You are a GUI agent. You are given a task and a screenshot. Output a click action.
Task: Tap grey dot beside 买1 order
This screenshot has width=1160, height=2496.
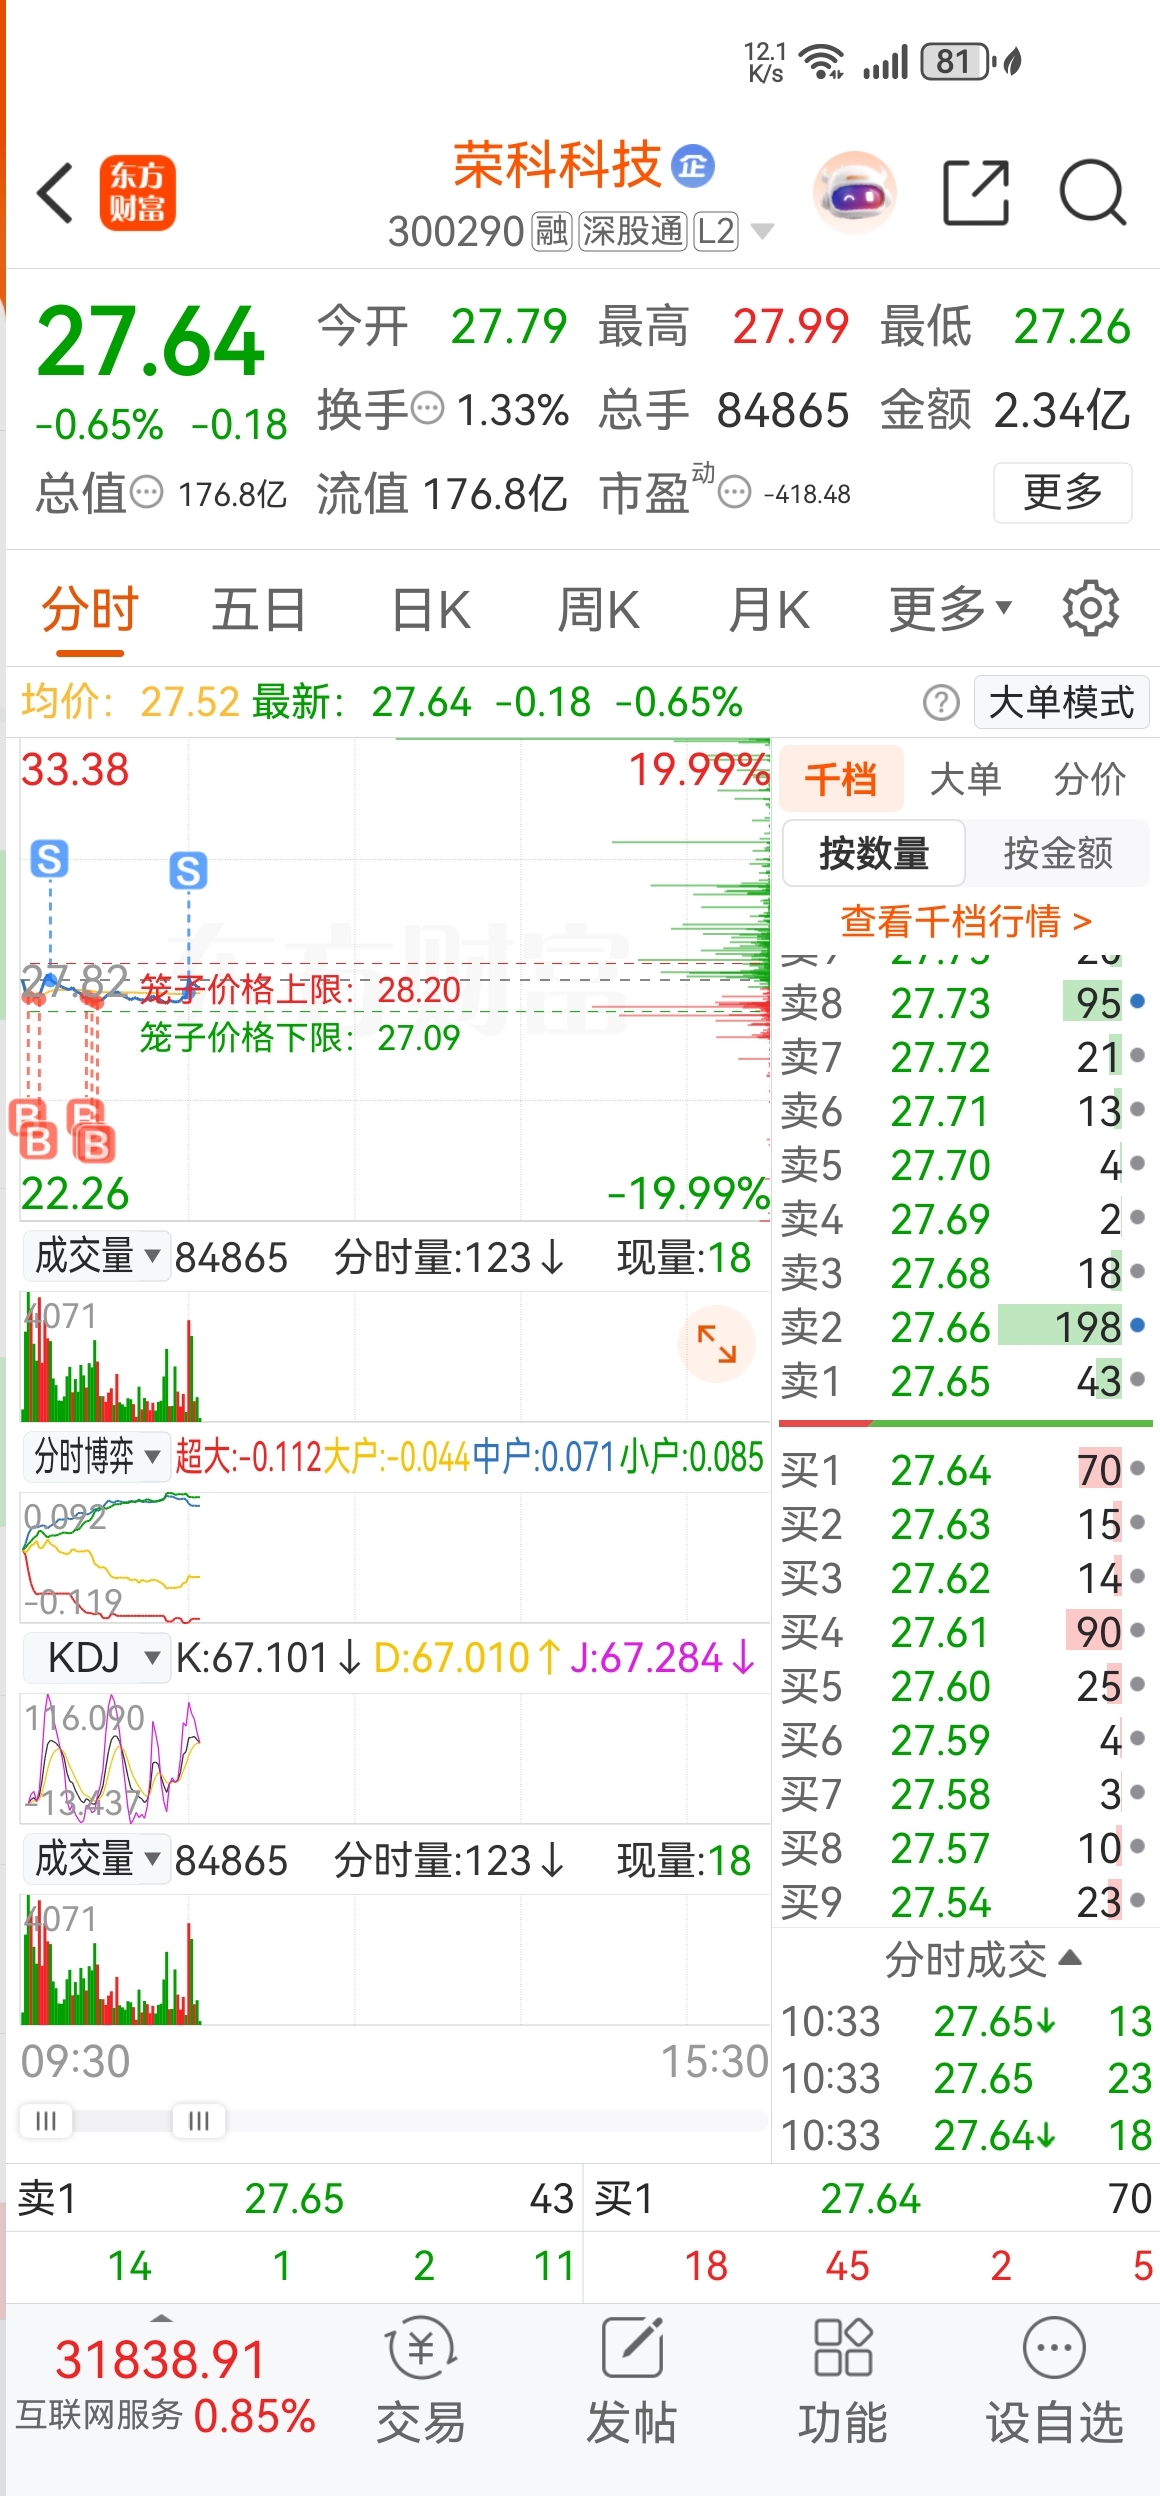(x=1137, y=1469)
